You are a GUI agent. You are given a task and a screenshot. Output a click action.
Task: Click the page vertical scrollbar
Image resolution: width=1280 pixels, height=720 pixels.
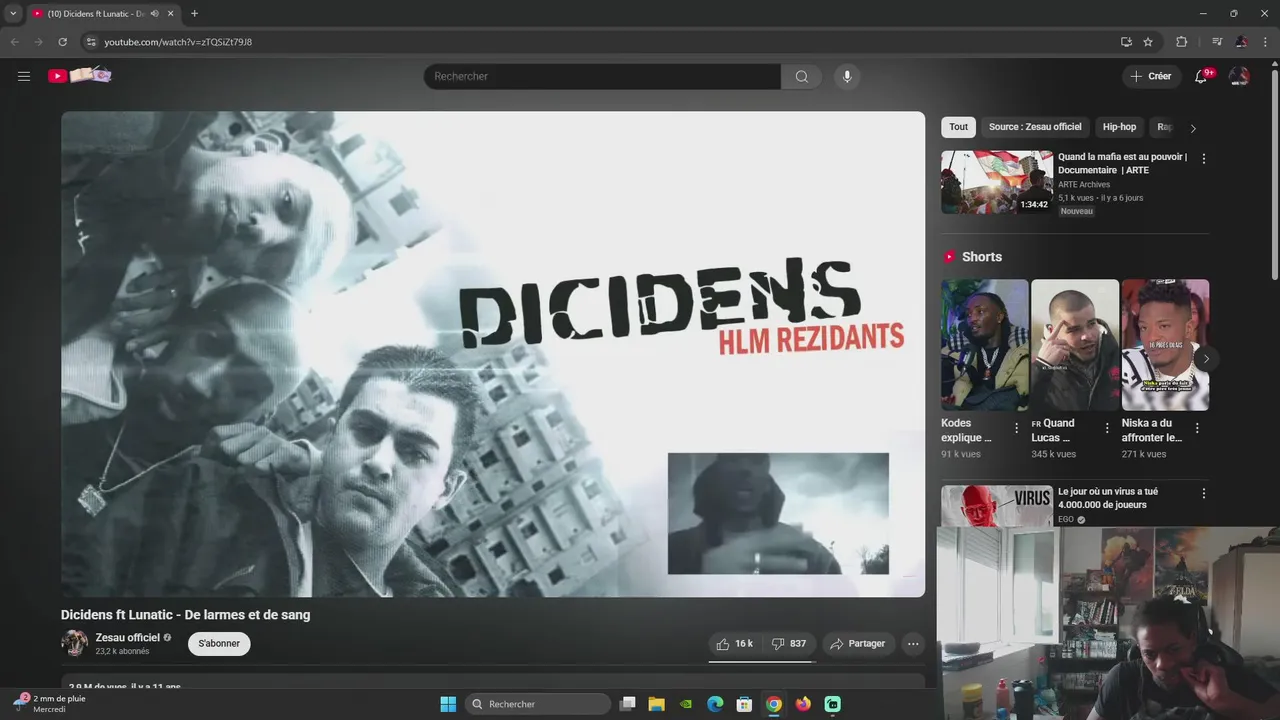tap(1274, 175)
